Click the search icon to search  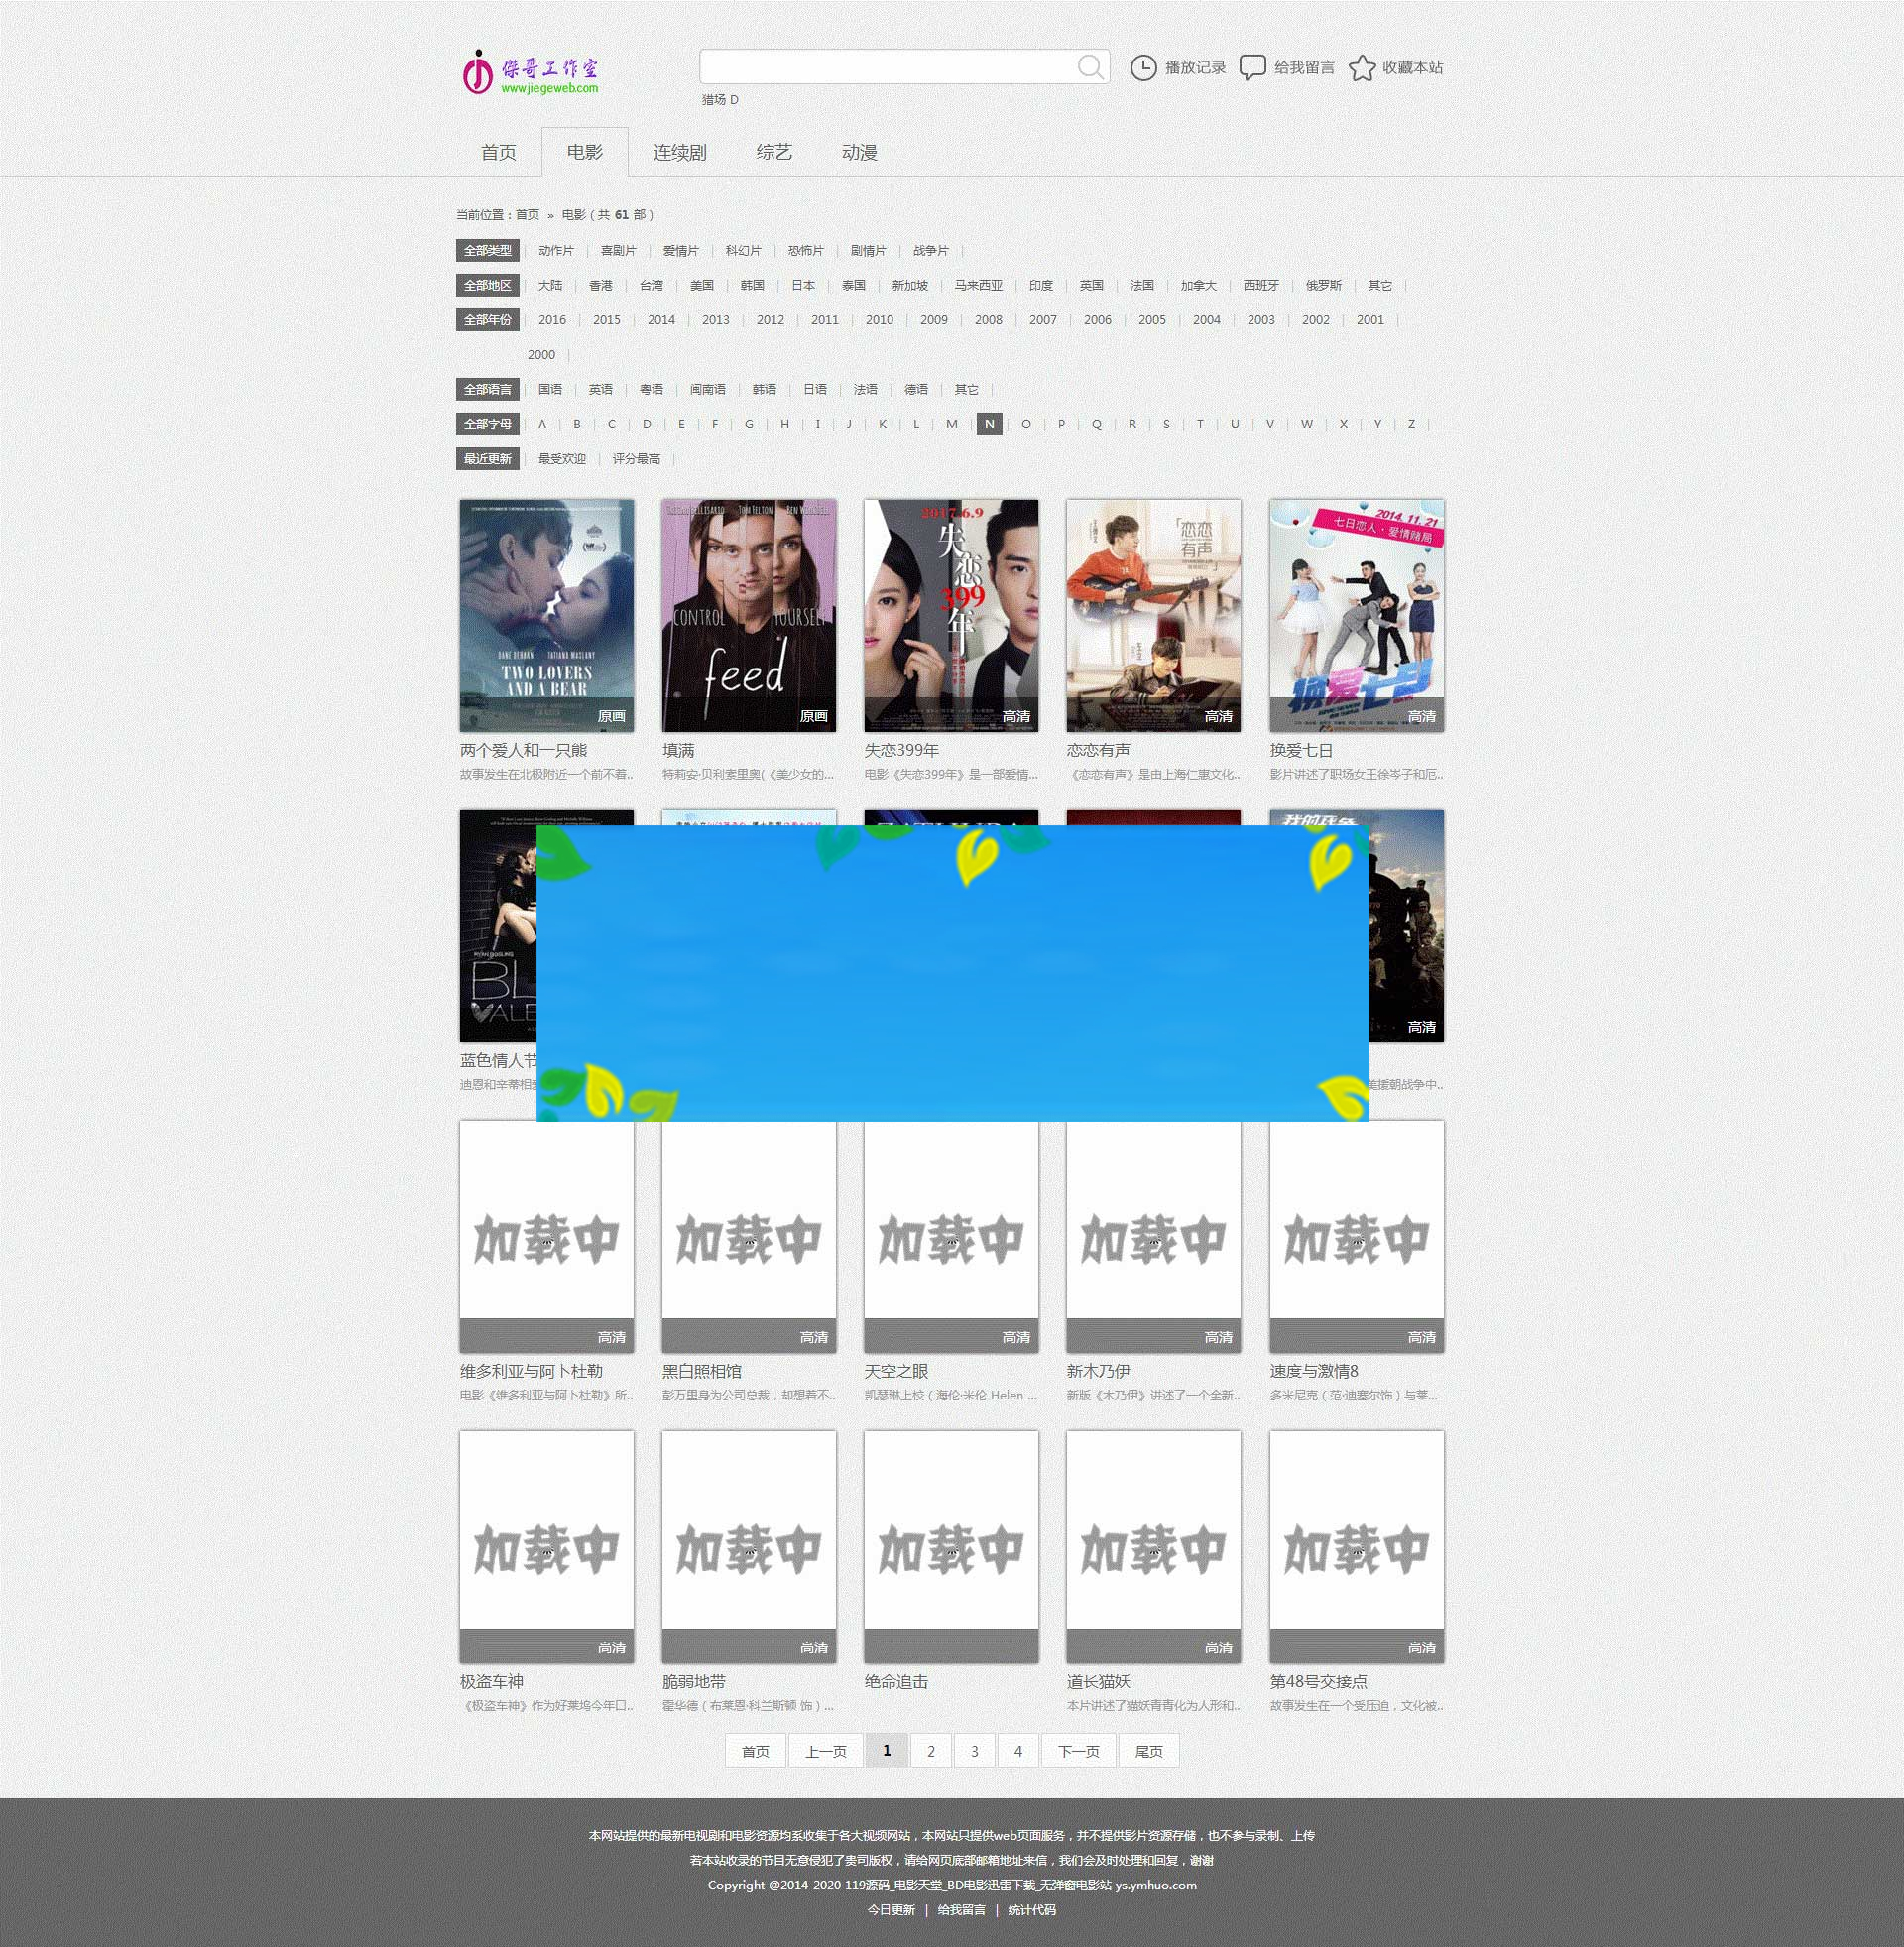[x=1092, y=66]
